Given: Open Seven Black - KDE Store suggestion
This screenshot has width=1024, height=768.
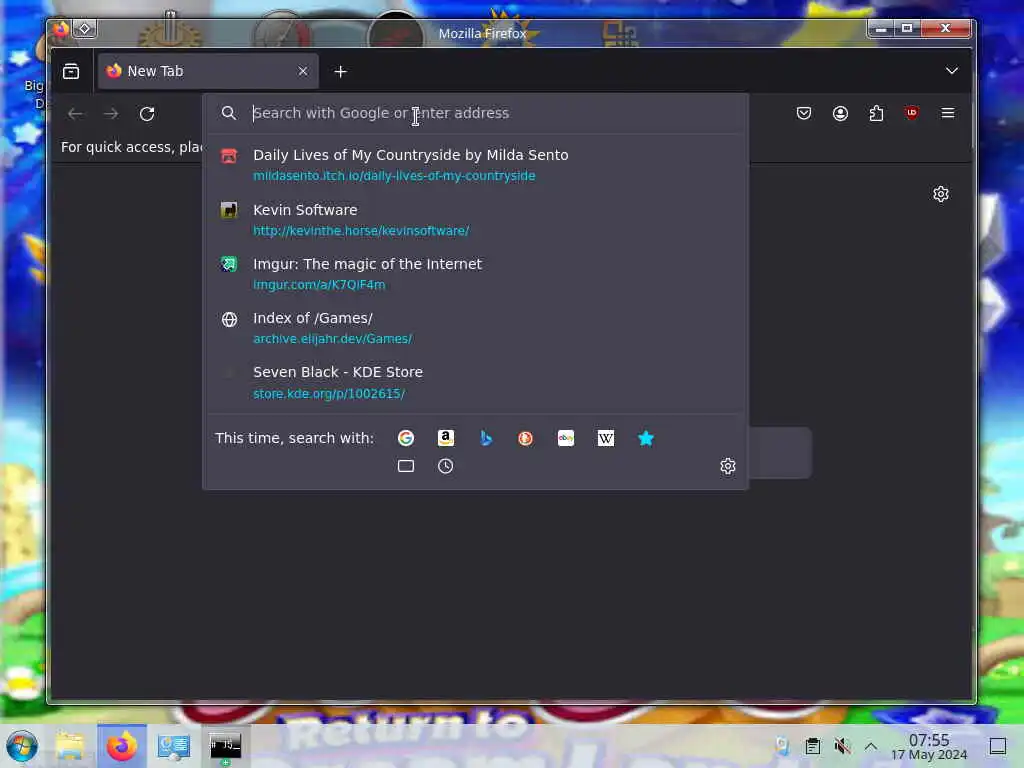Looking at the screenshot, I should 476,382.
